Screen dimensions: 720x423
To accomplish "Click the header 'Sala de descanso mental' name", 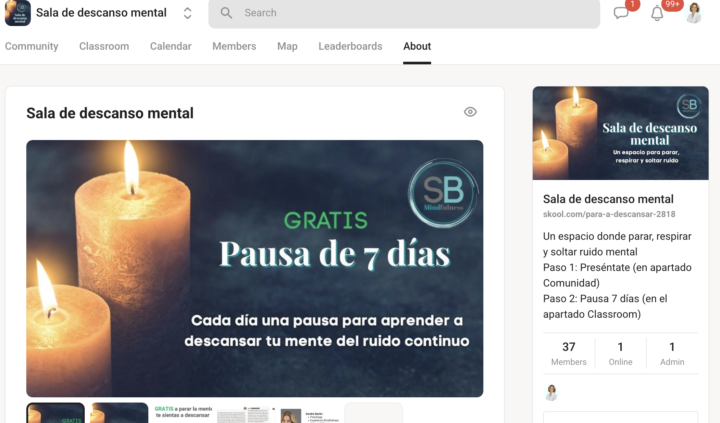I will [x=101, y=13].
